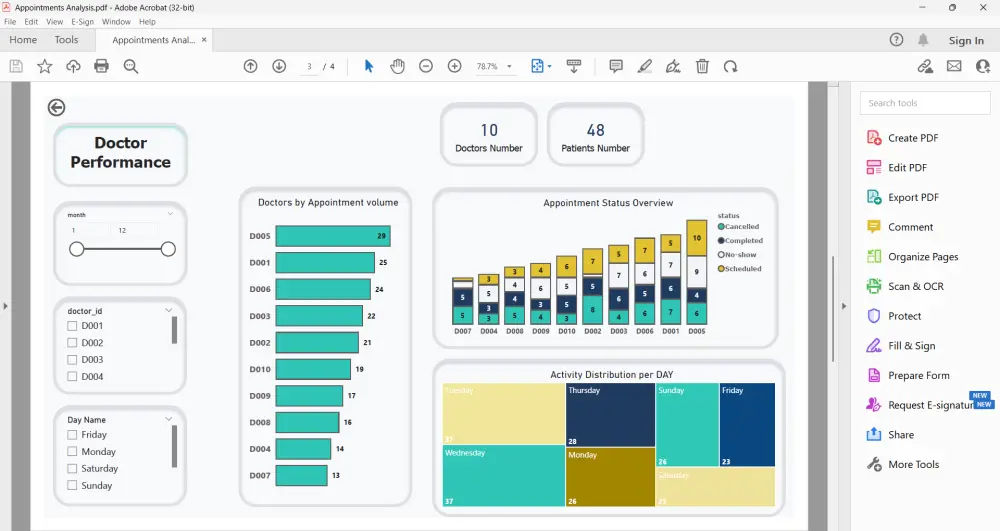Open the zoom percentage dropdown
Screen dimensions: 1000x531
point(509,66)
